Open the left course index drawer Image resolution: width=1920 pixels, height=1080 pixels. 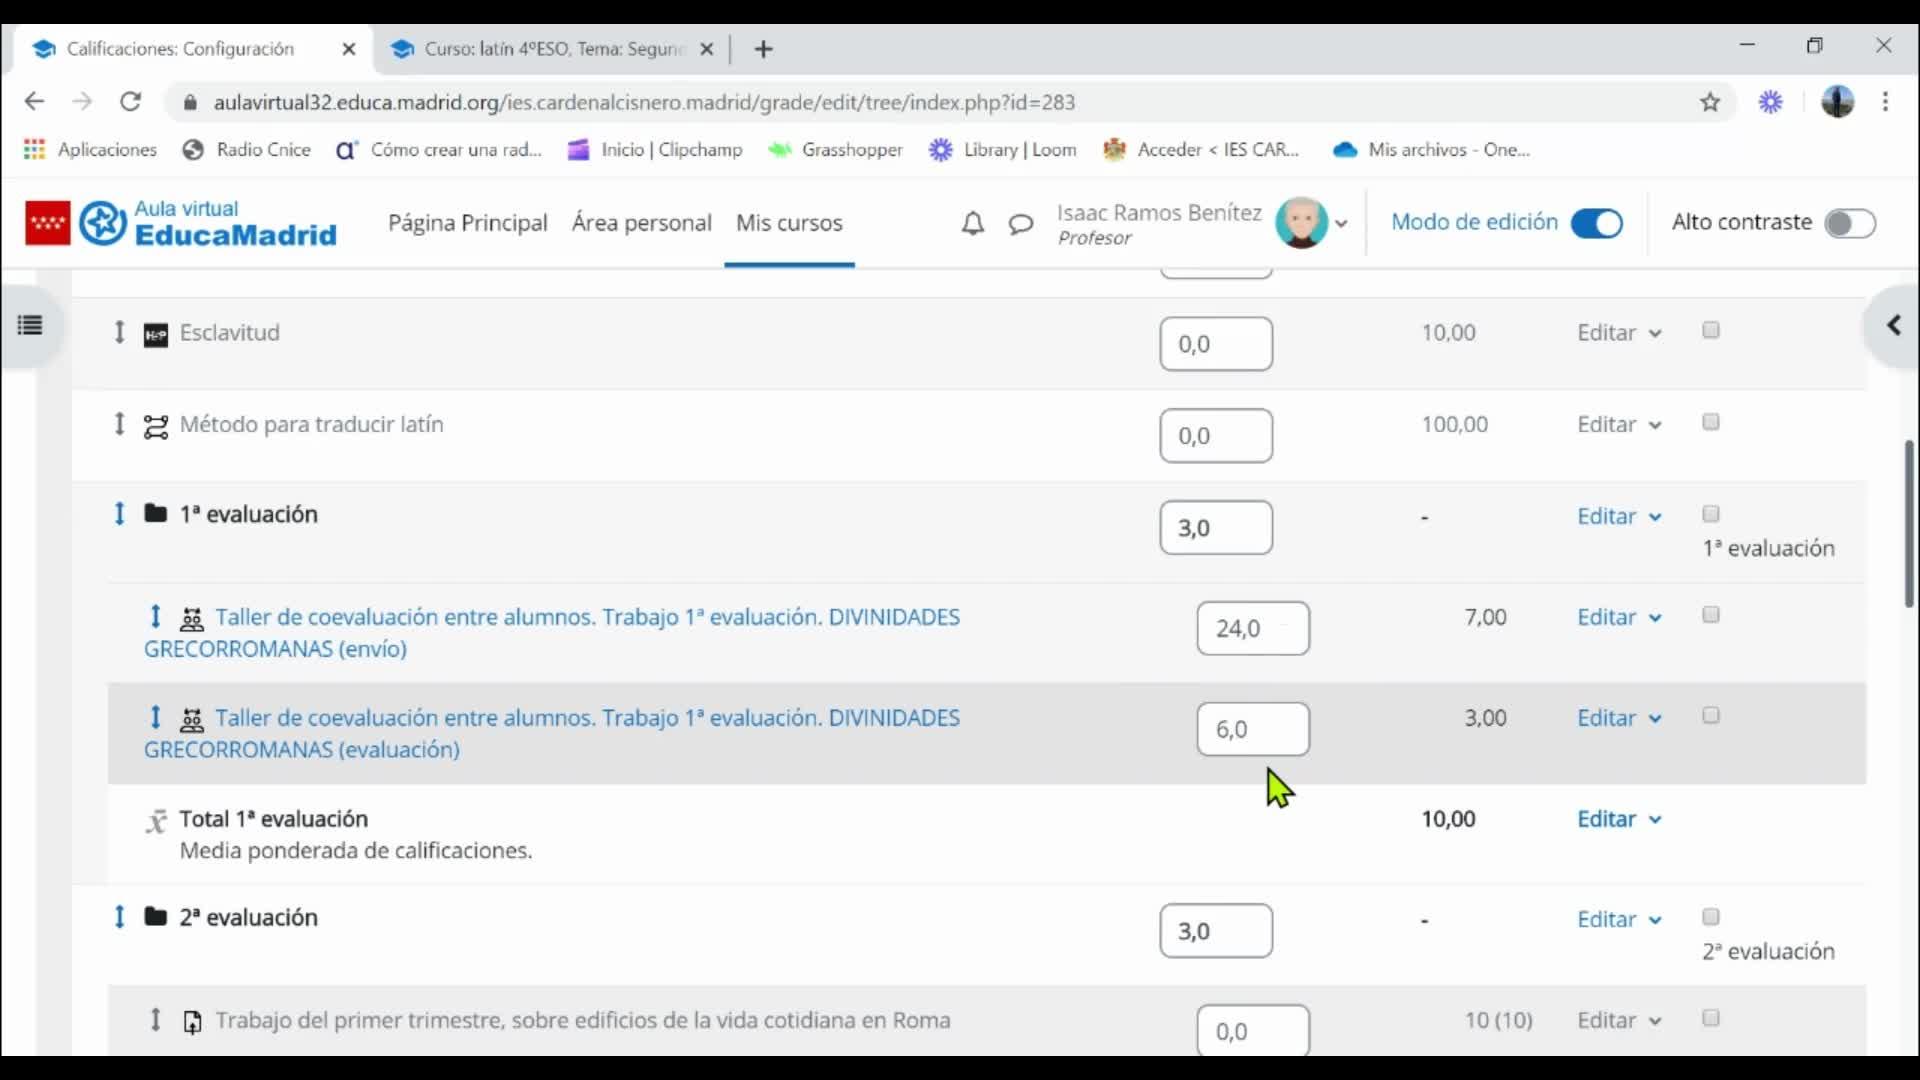point(30,325)
